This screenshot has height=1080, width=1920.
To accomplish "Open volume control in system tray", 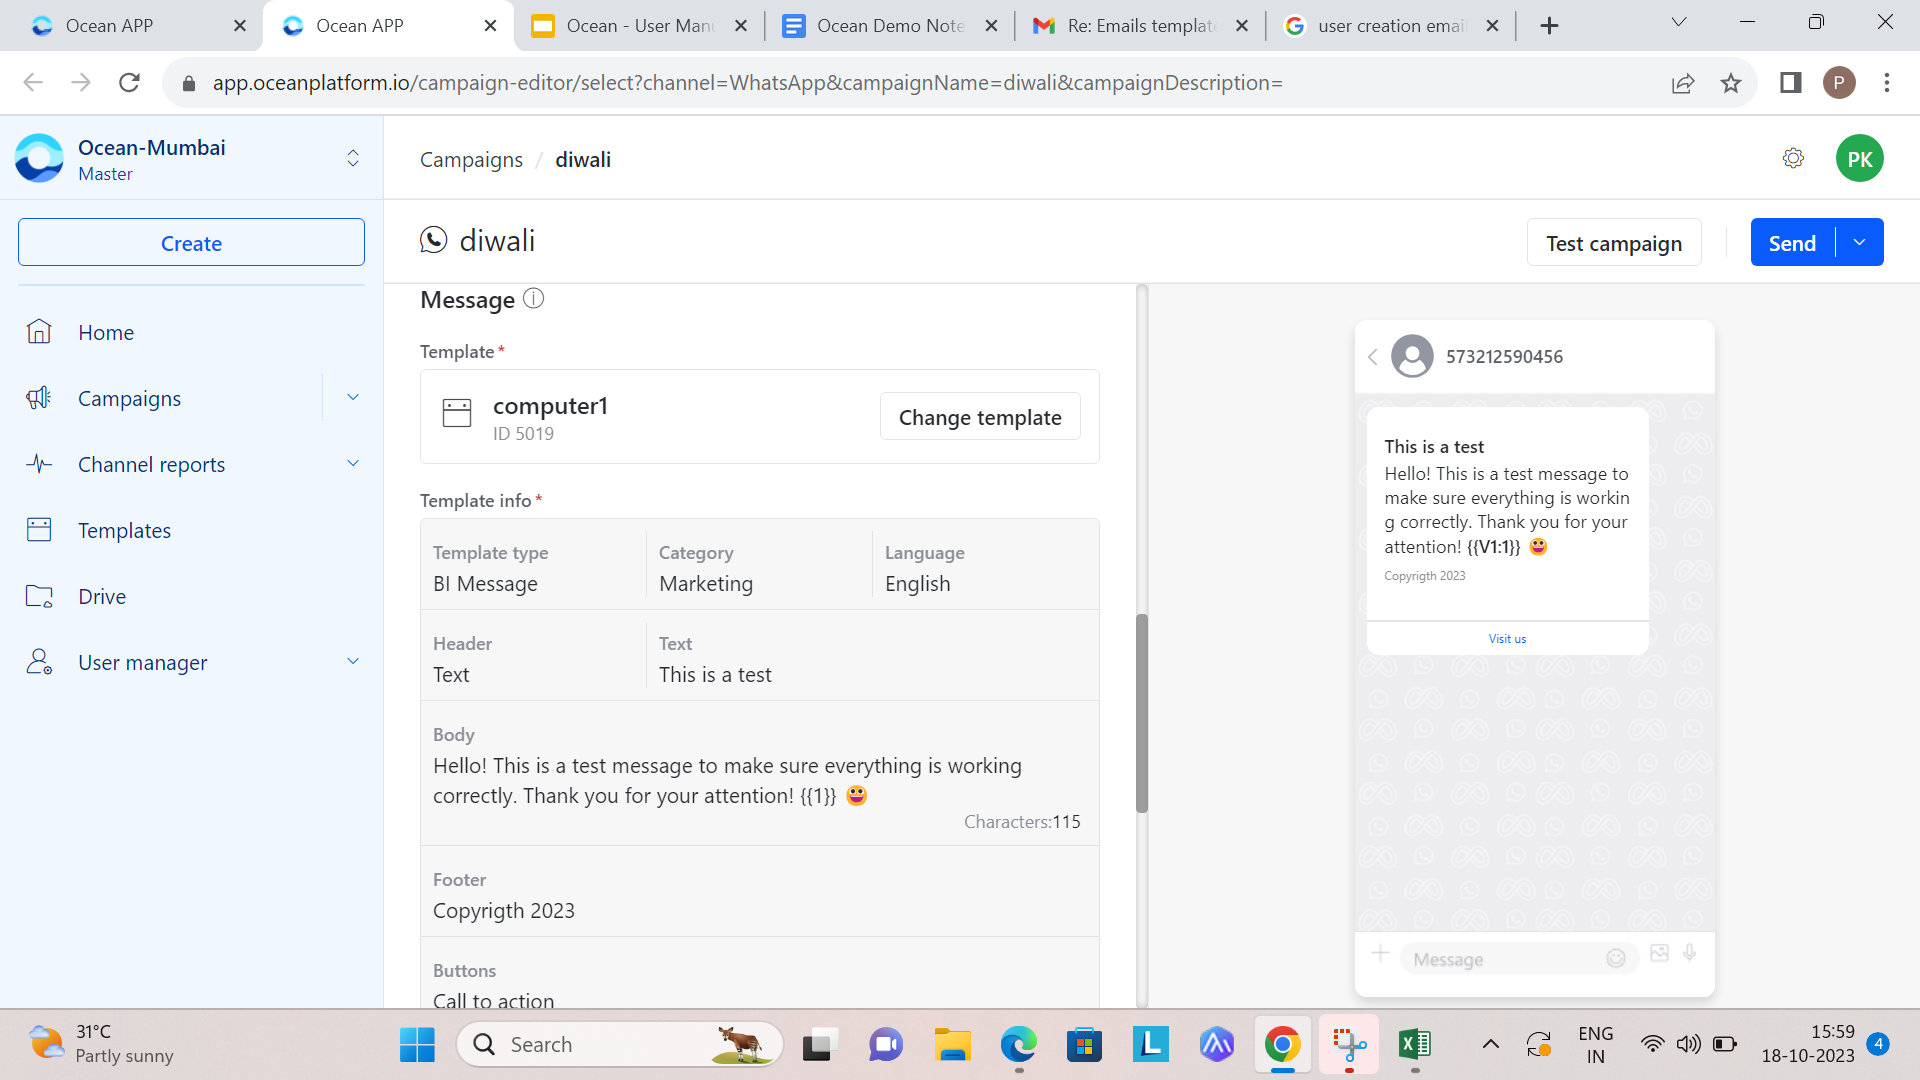I will click(x=1688, y=1045).
